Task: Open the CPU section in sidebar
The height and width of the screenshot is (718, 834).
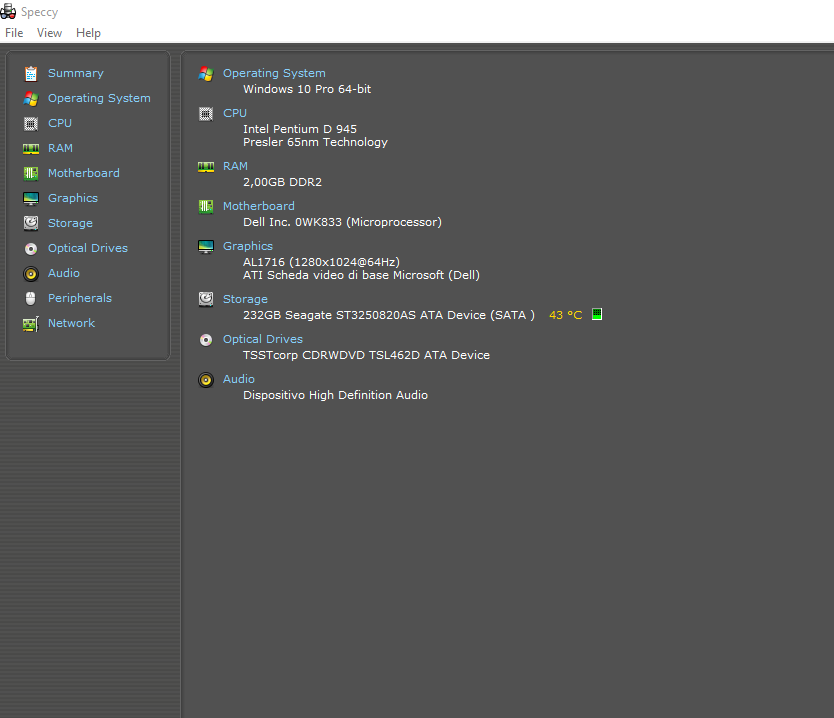Action: 60,123
